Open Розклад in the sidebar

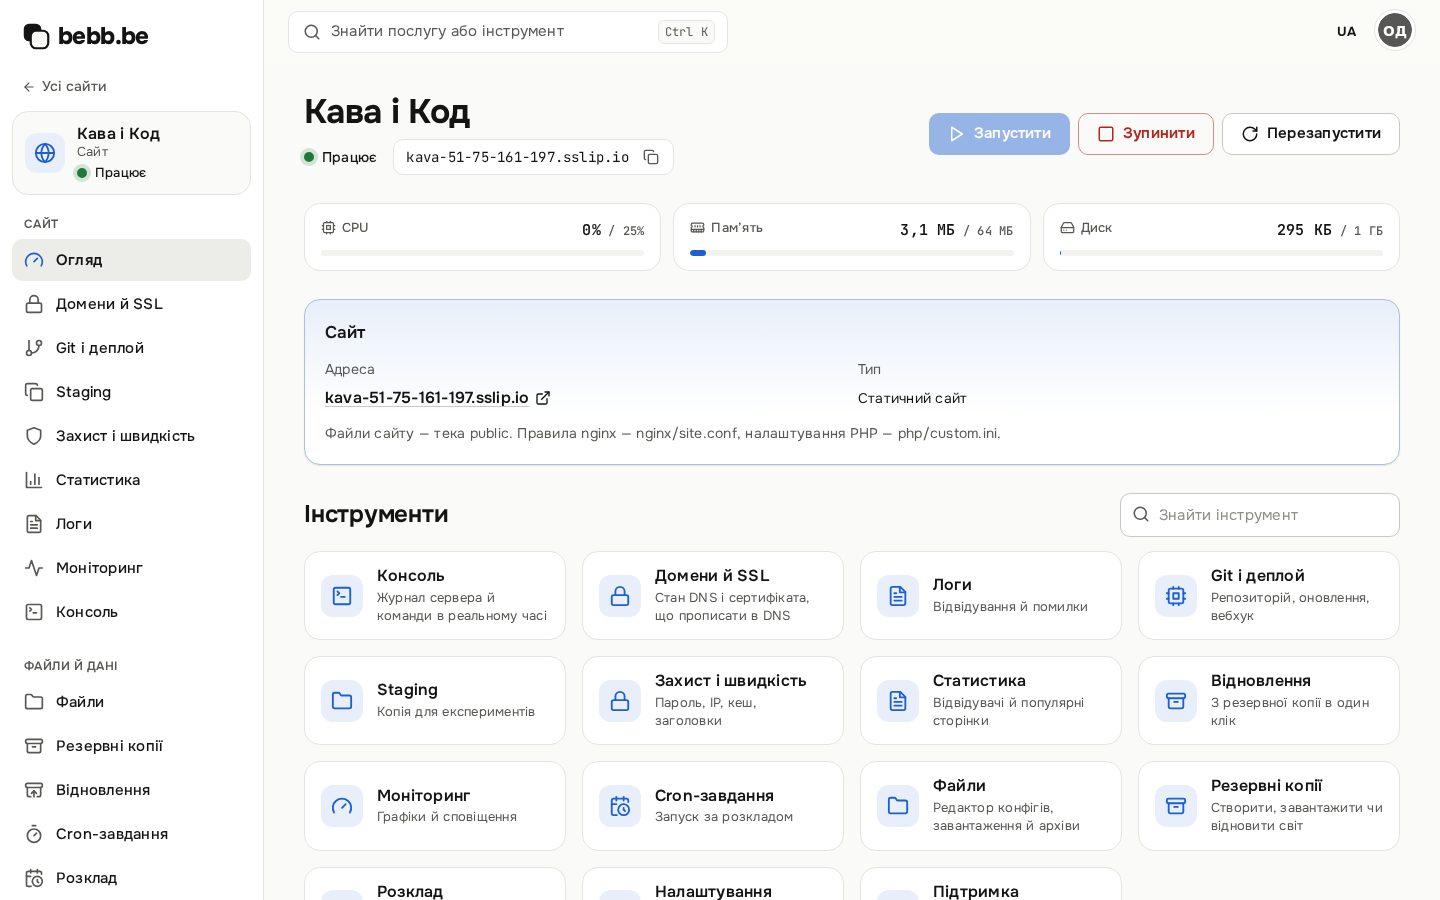click(x=131, y=878)
